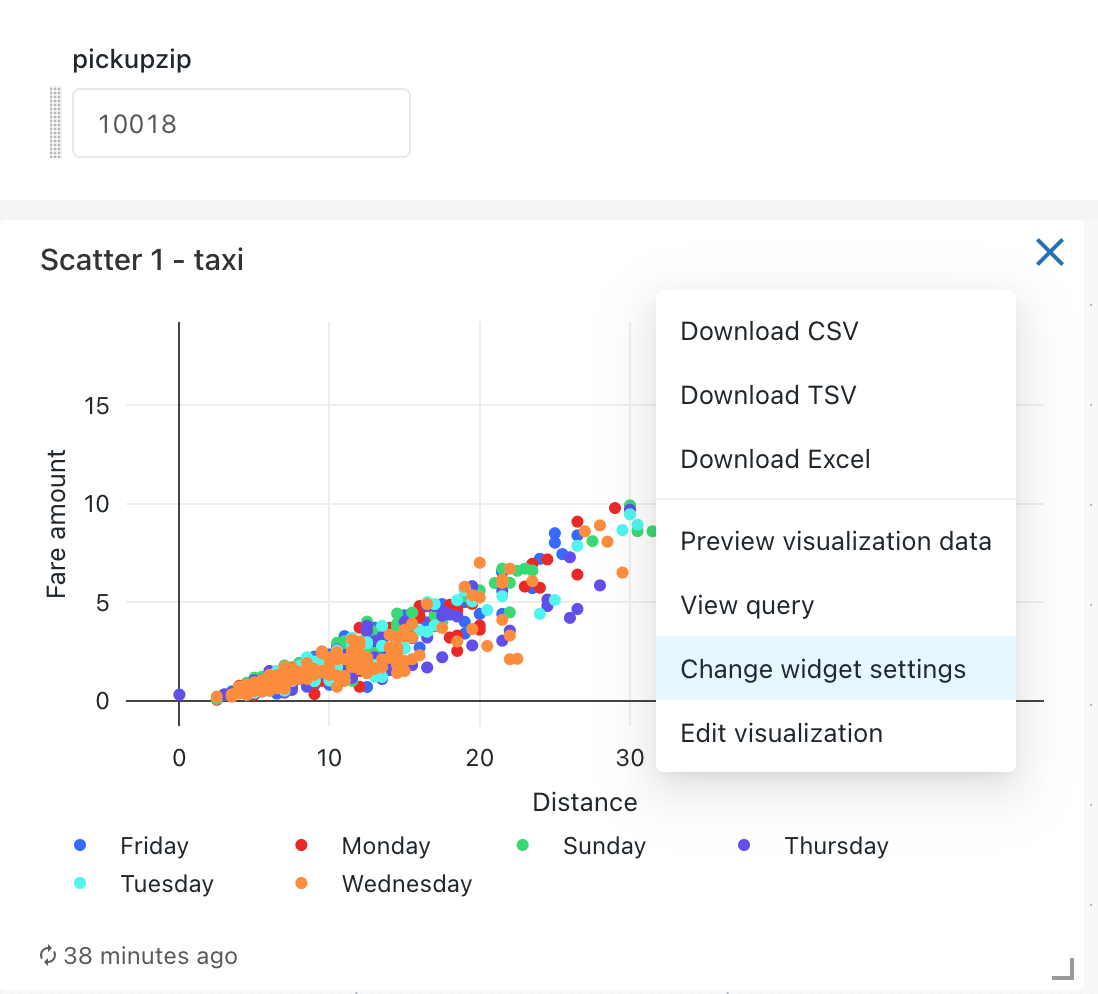Toggle the Thursday series in the legend

pos(836,845)
